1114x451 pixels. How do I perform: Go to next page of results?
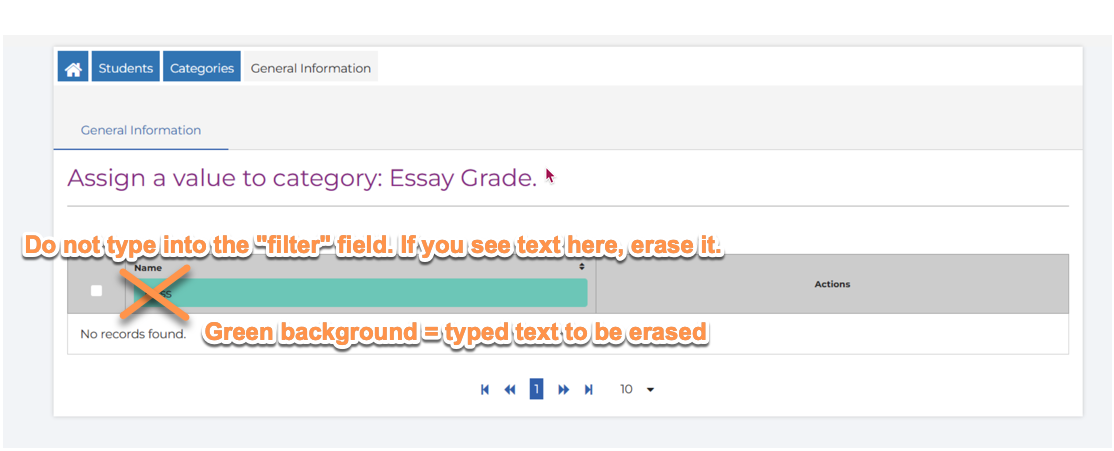(563, 389)
